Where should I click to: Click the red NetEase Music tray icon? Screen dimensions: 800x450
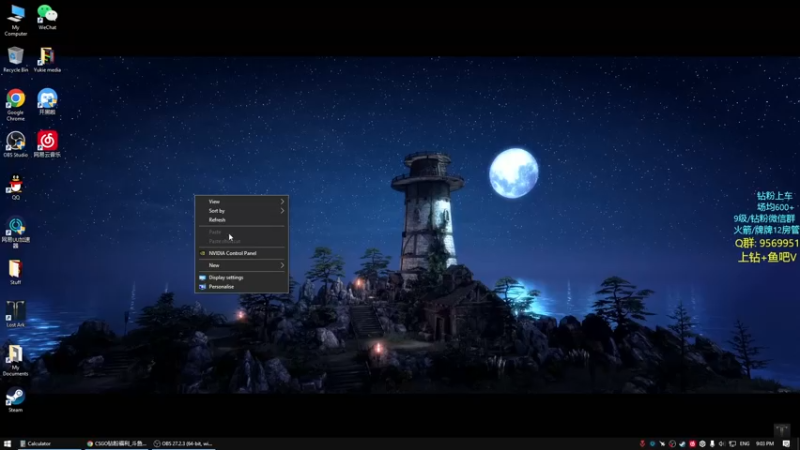click(x=692, y=444)
